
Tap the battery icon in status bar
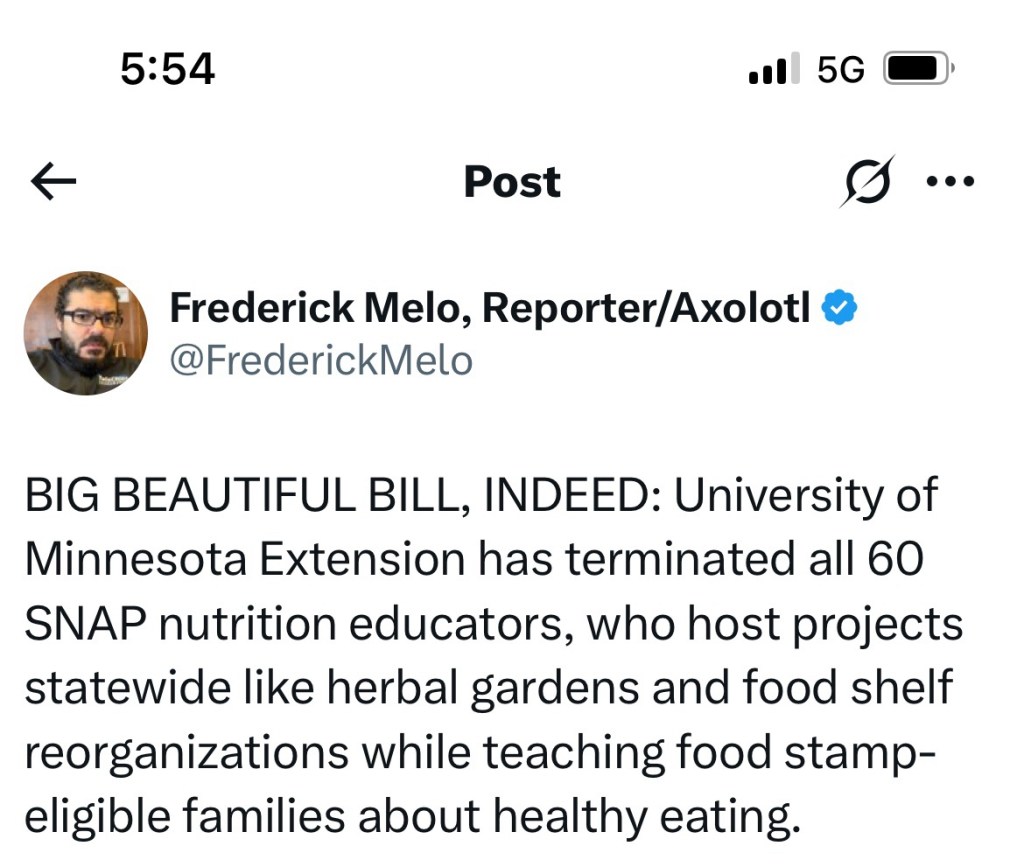(918, 69)
